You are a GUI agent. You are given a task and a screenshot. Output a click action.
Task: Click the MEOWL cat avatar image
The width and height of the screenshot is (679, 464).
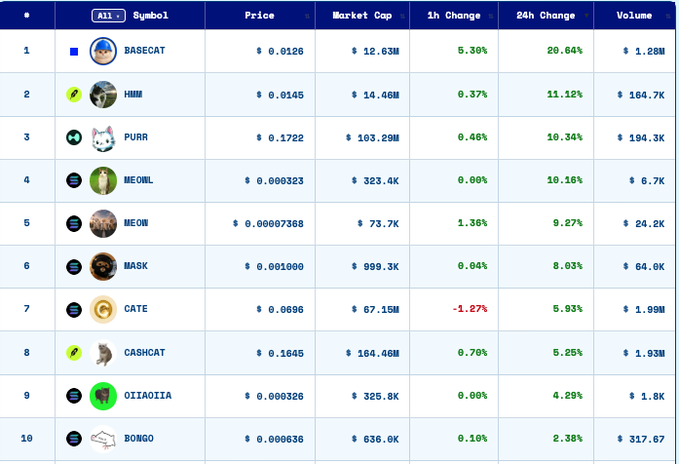pos(103,180)
